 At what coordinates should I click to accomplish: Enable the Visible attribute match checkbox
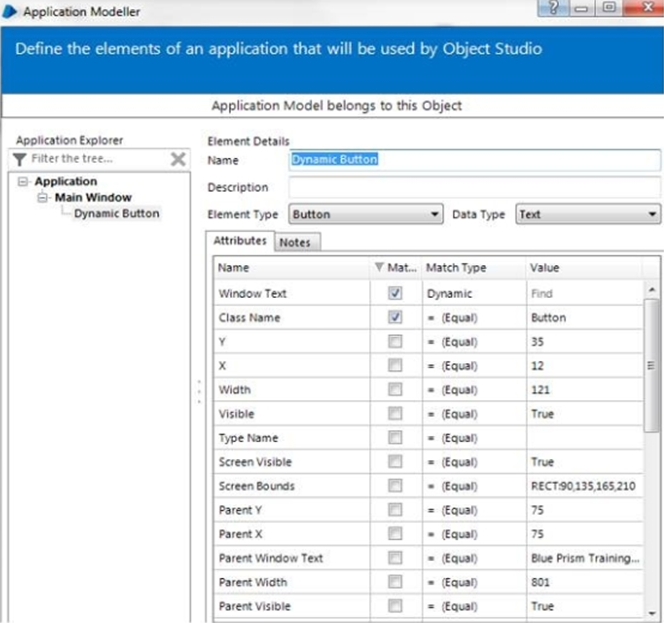pyautogui.click(x=395, y=414)
